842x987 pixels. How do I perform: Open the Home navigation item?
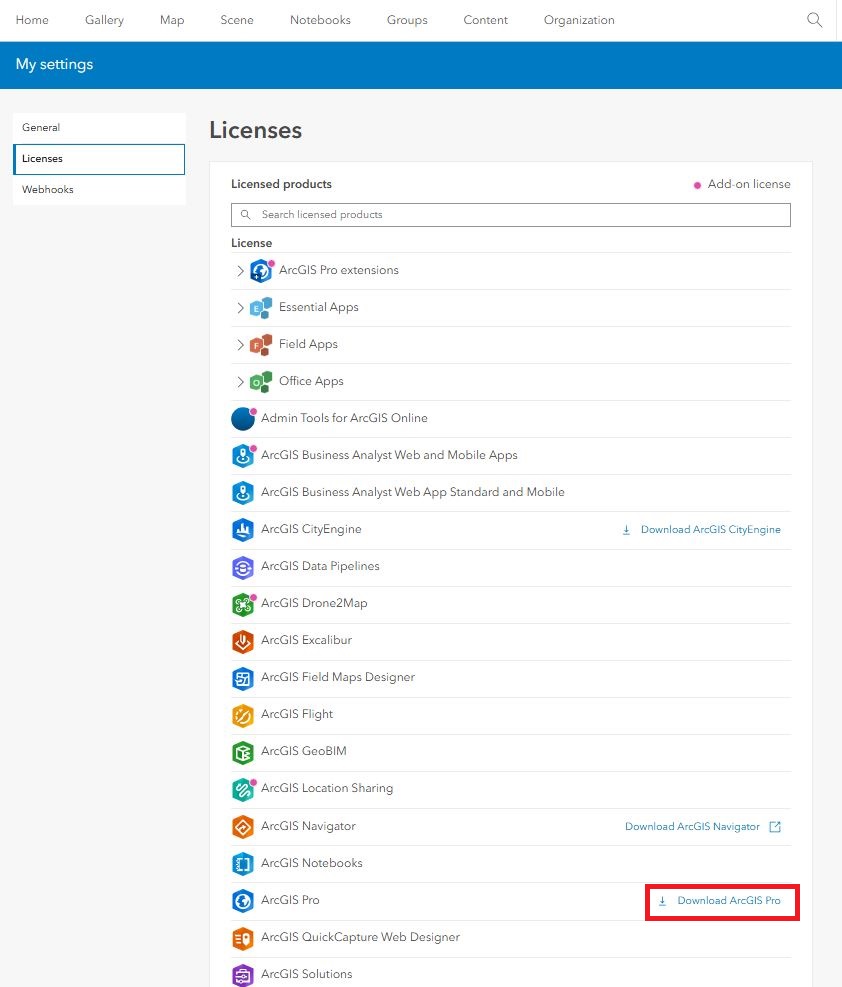click(32, 20)
